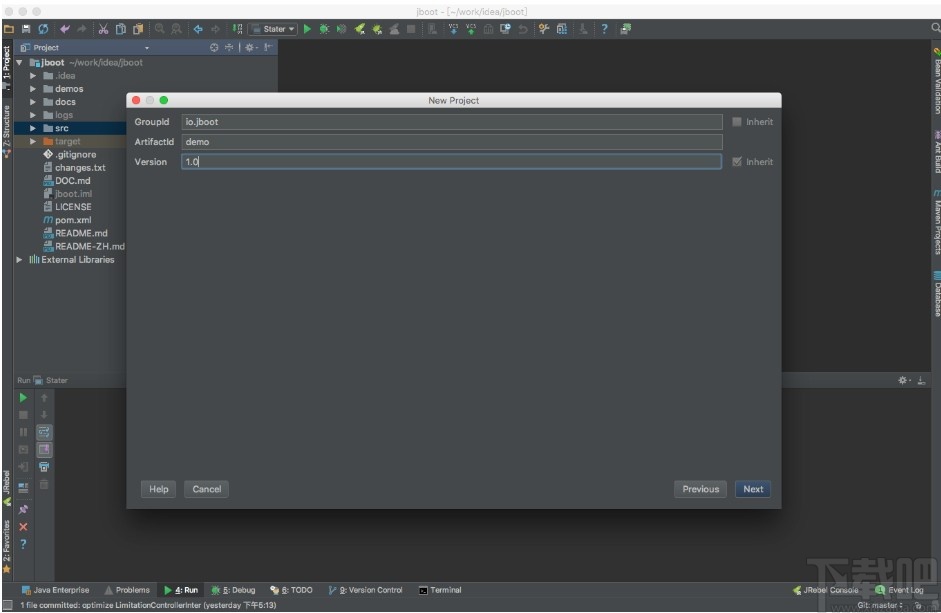The width and height of the screenshot is (941, 613).
Task: Click into the ArtifactId input field
Action: pyautogui.click(x=452, y=142)
